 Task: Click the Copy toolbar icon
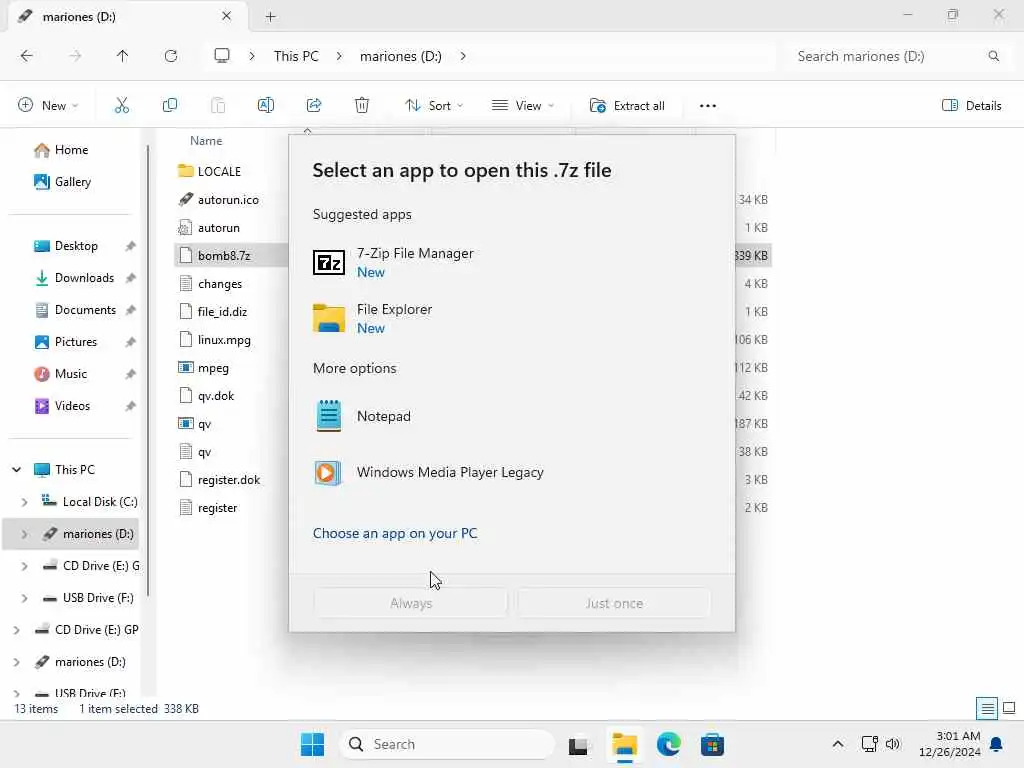pyautogui.click(x=170, y=105)
